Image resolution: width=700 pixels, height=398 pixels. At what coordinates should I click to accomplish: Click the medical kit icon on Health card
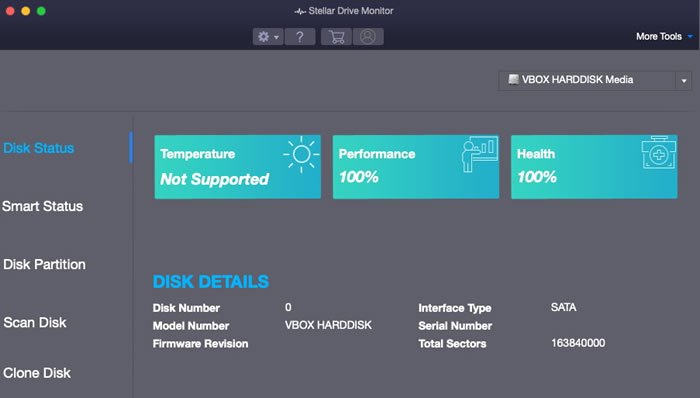coord(658,153)
